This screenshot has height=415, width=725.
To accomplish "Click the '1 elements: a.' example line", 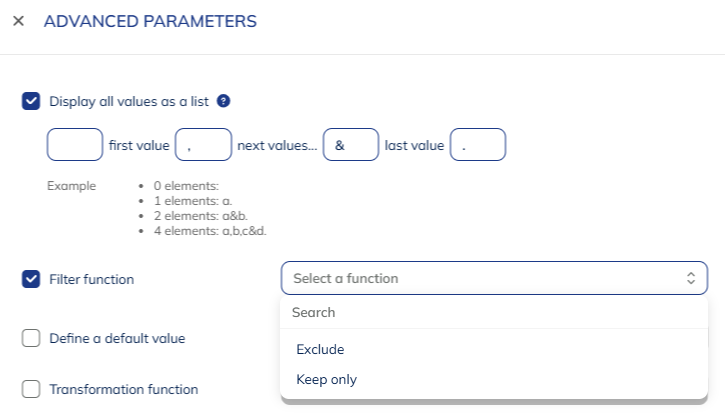I will (193, 201).
